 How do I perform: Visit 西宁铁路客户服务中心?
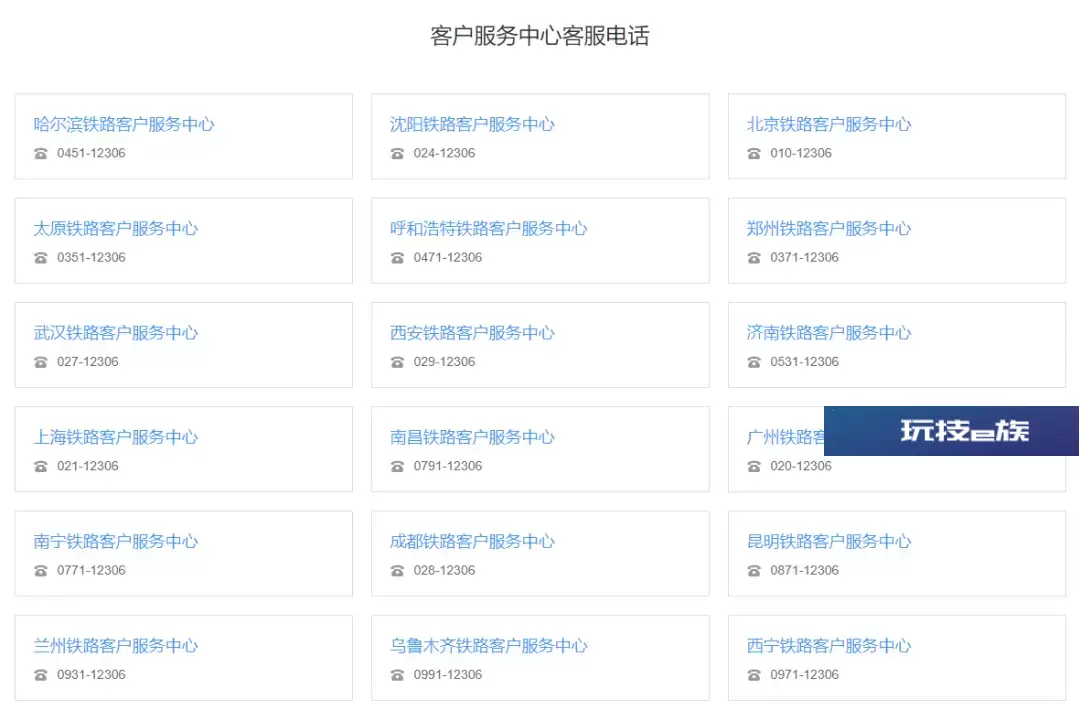point(829,645)
